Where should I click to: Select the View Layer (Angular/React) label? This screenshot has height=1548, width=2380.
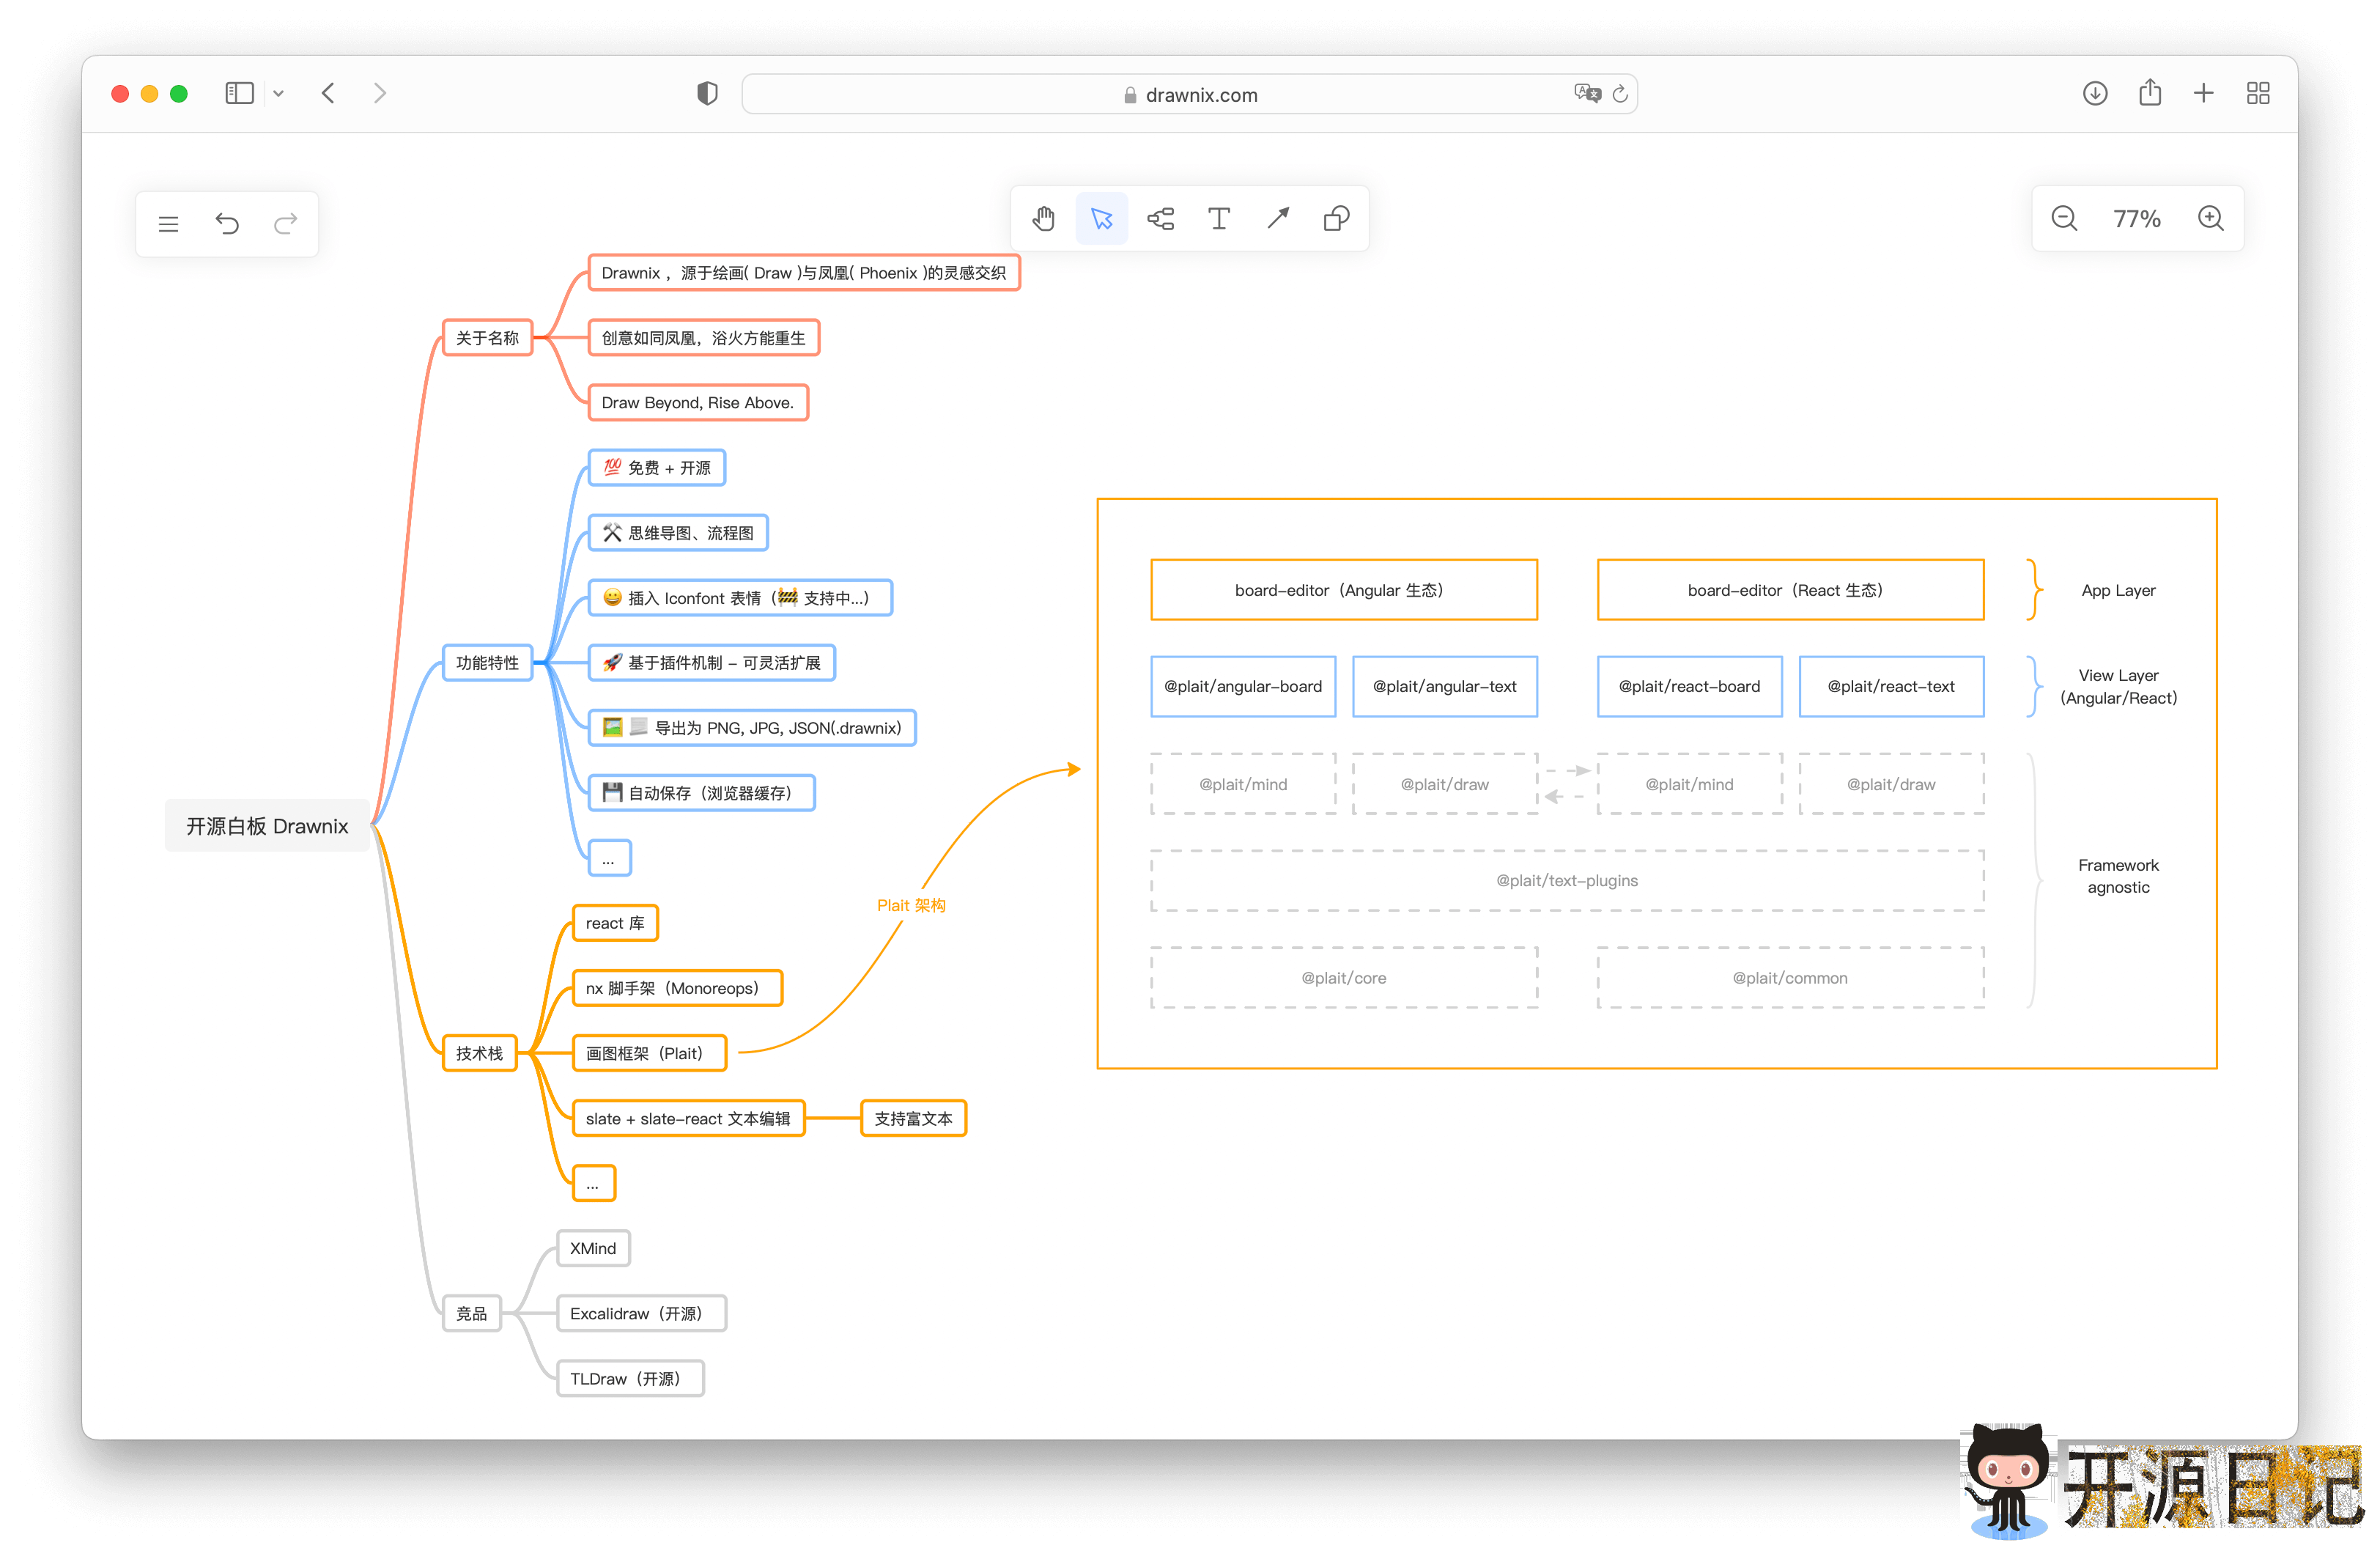[x=2118, y=687]
